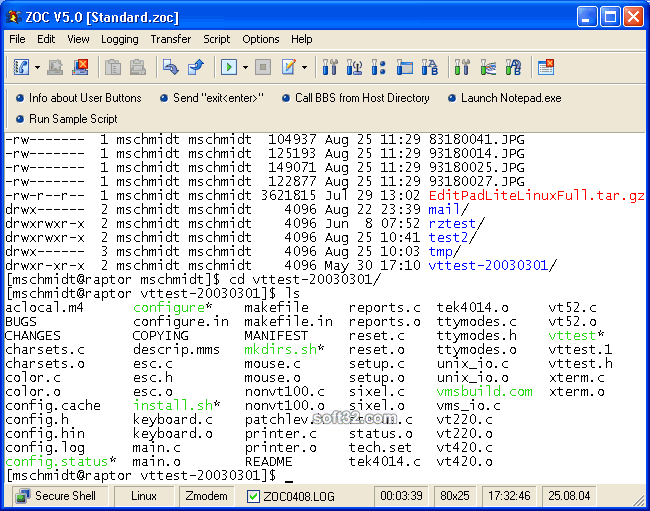This screenshot has height=511, width=650.
Task: Open the Transfer menu
Action: [x=170, y=39]
